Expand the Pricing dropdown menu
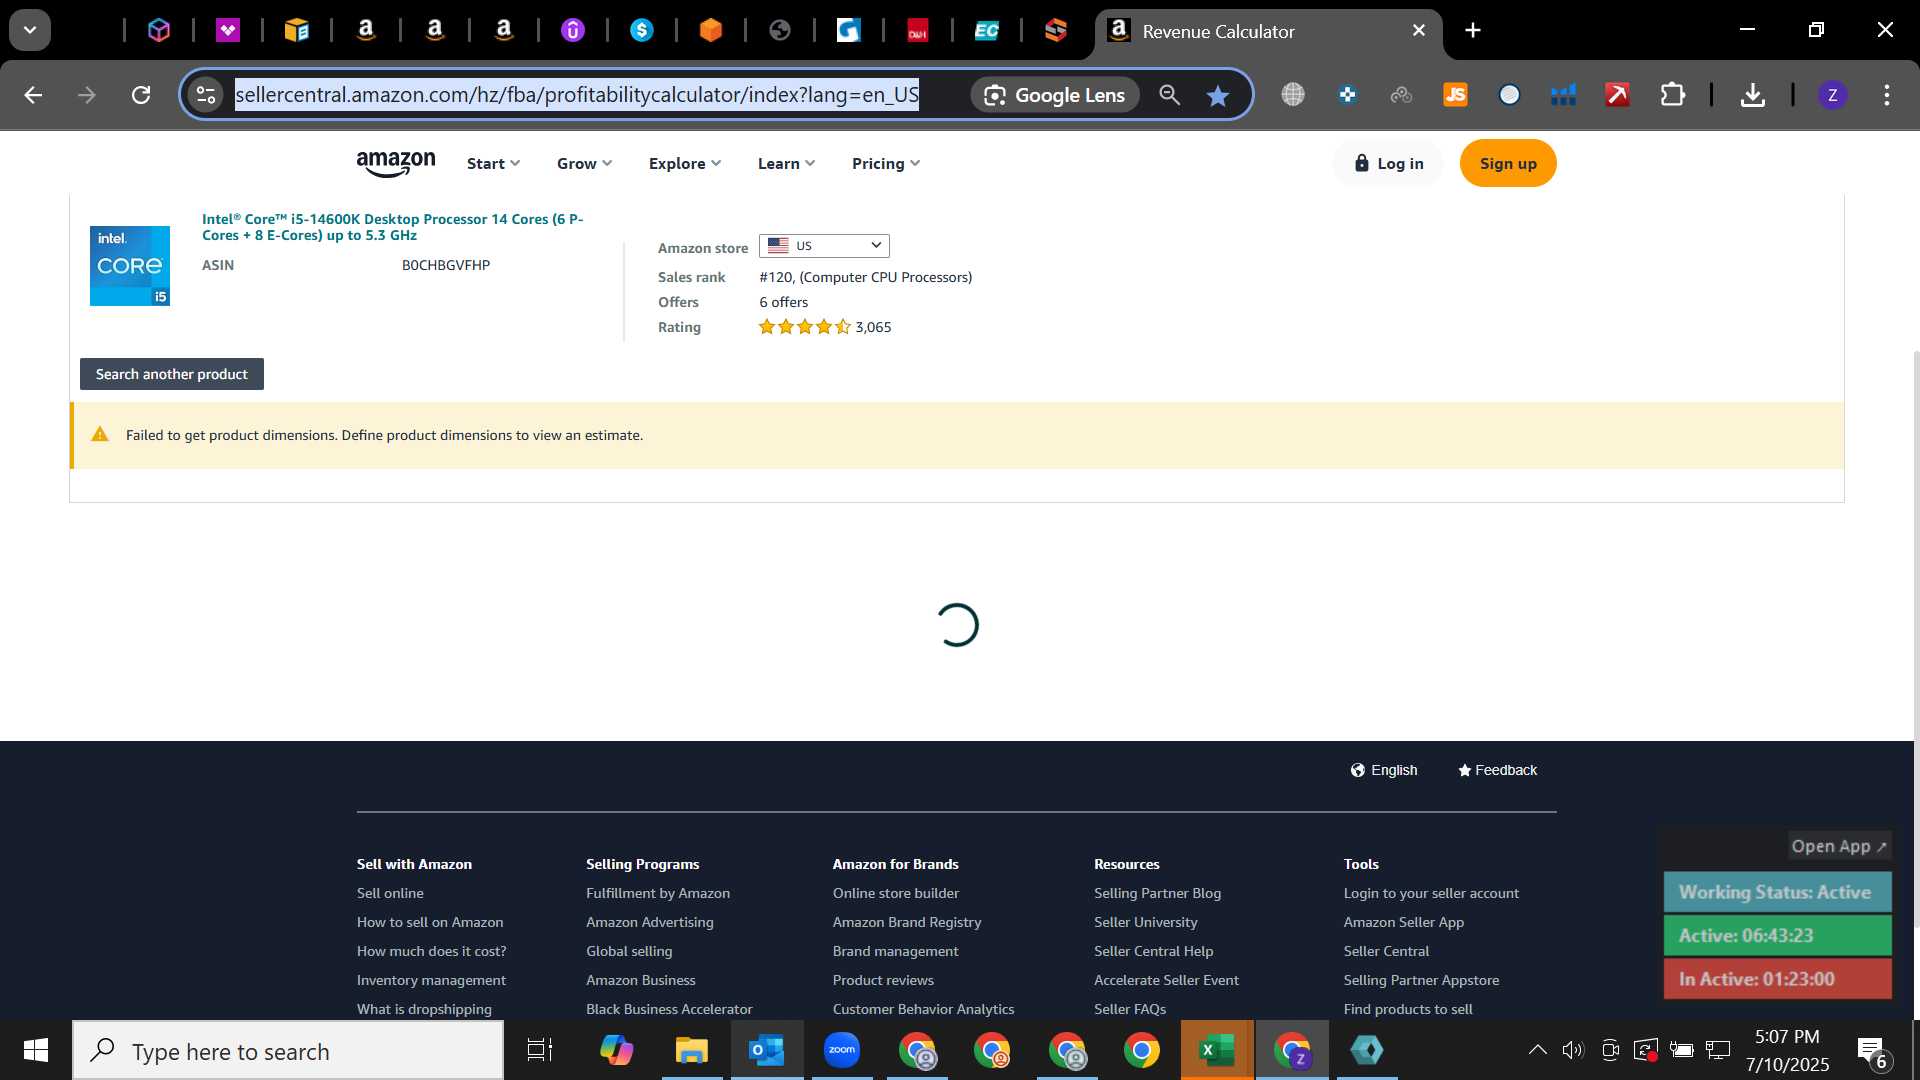1920x1080 pixels. pos(886,164)
